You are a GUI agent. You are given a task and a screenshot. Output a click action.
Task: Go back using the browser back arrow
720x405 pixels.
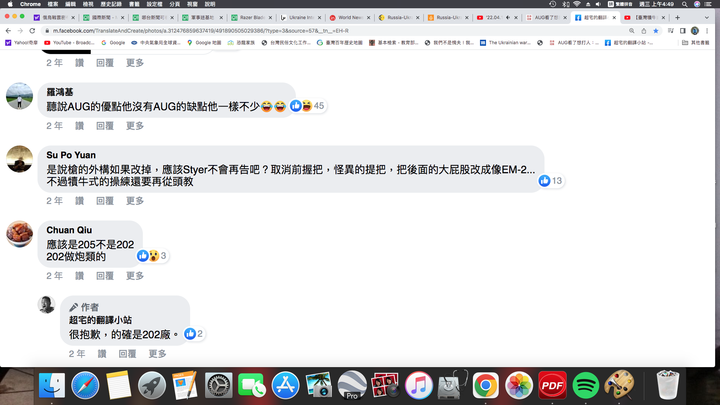coord(8,31)
